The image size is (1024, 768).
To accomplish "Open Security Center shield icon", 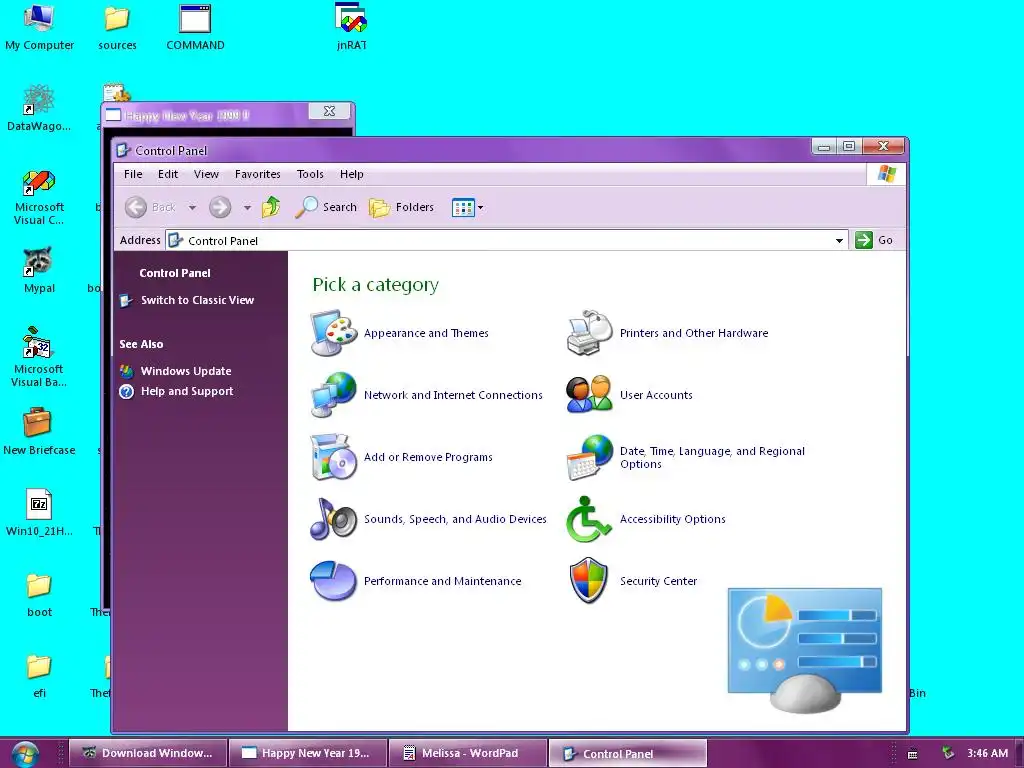I will tap(588, 581).
